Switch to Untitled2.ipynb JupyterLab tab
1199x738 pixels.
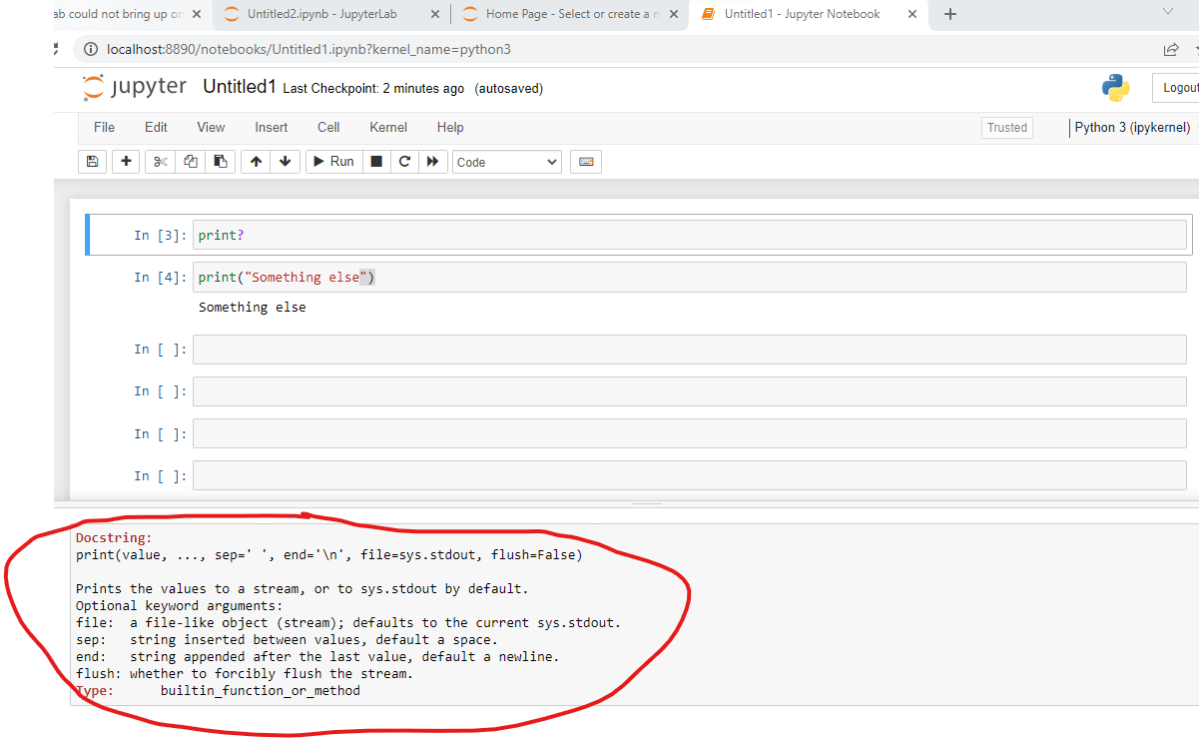pos(322,14)
